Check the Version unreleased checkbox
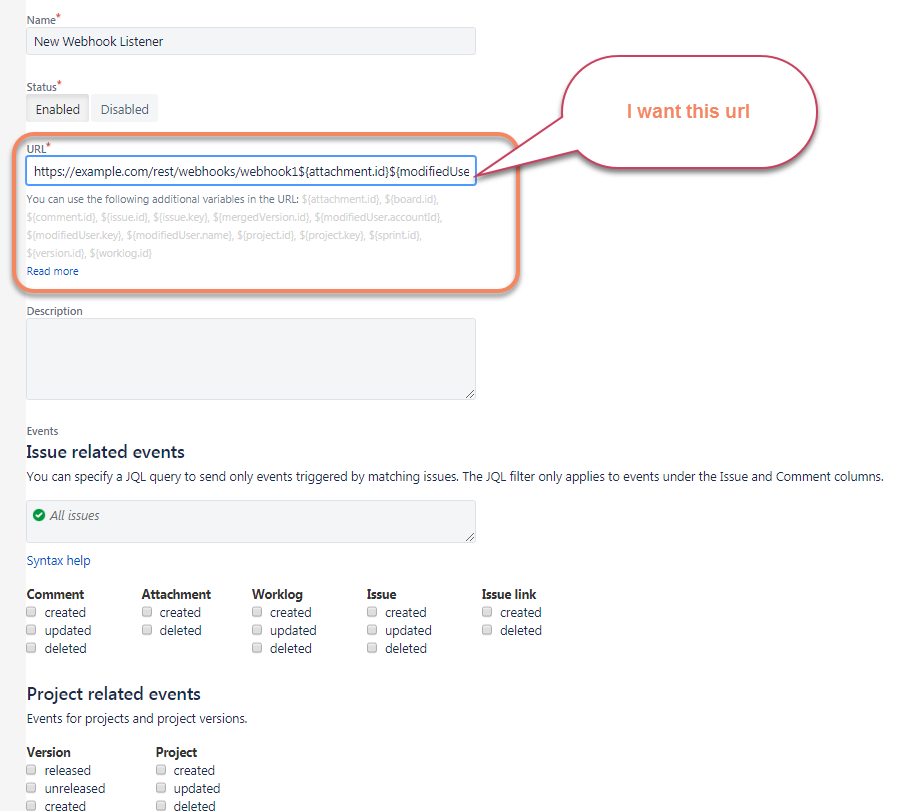 pyautogui.click(x=31, y=788)
